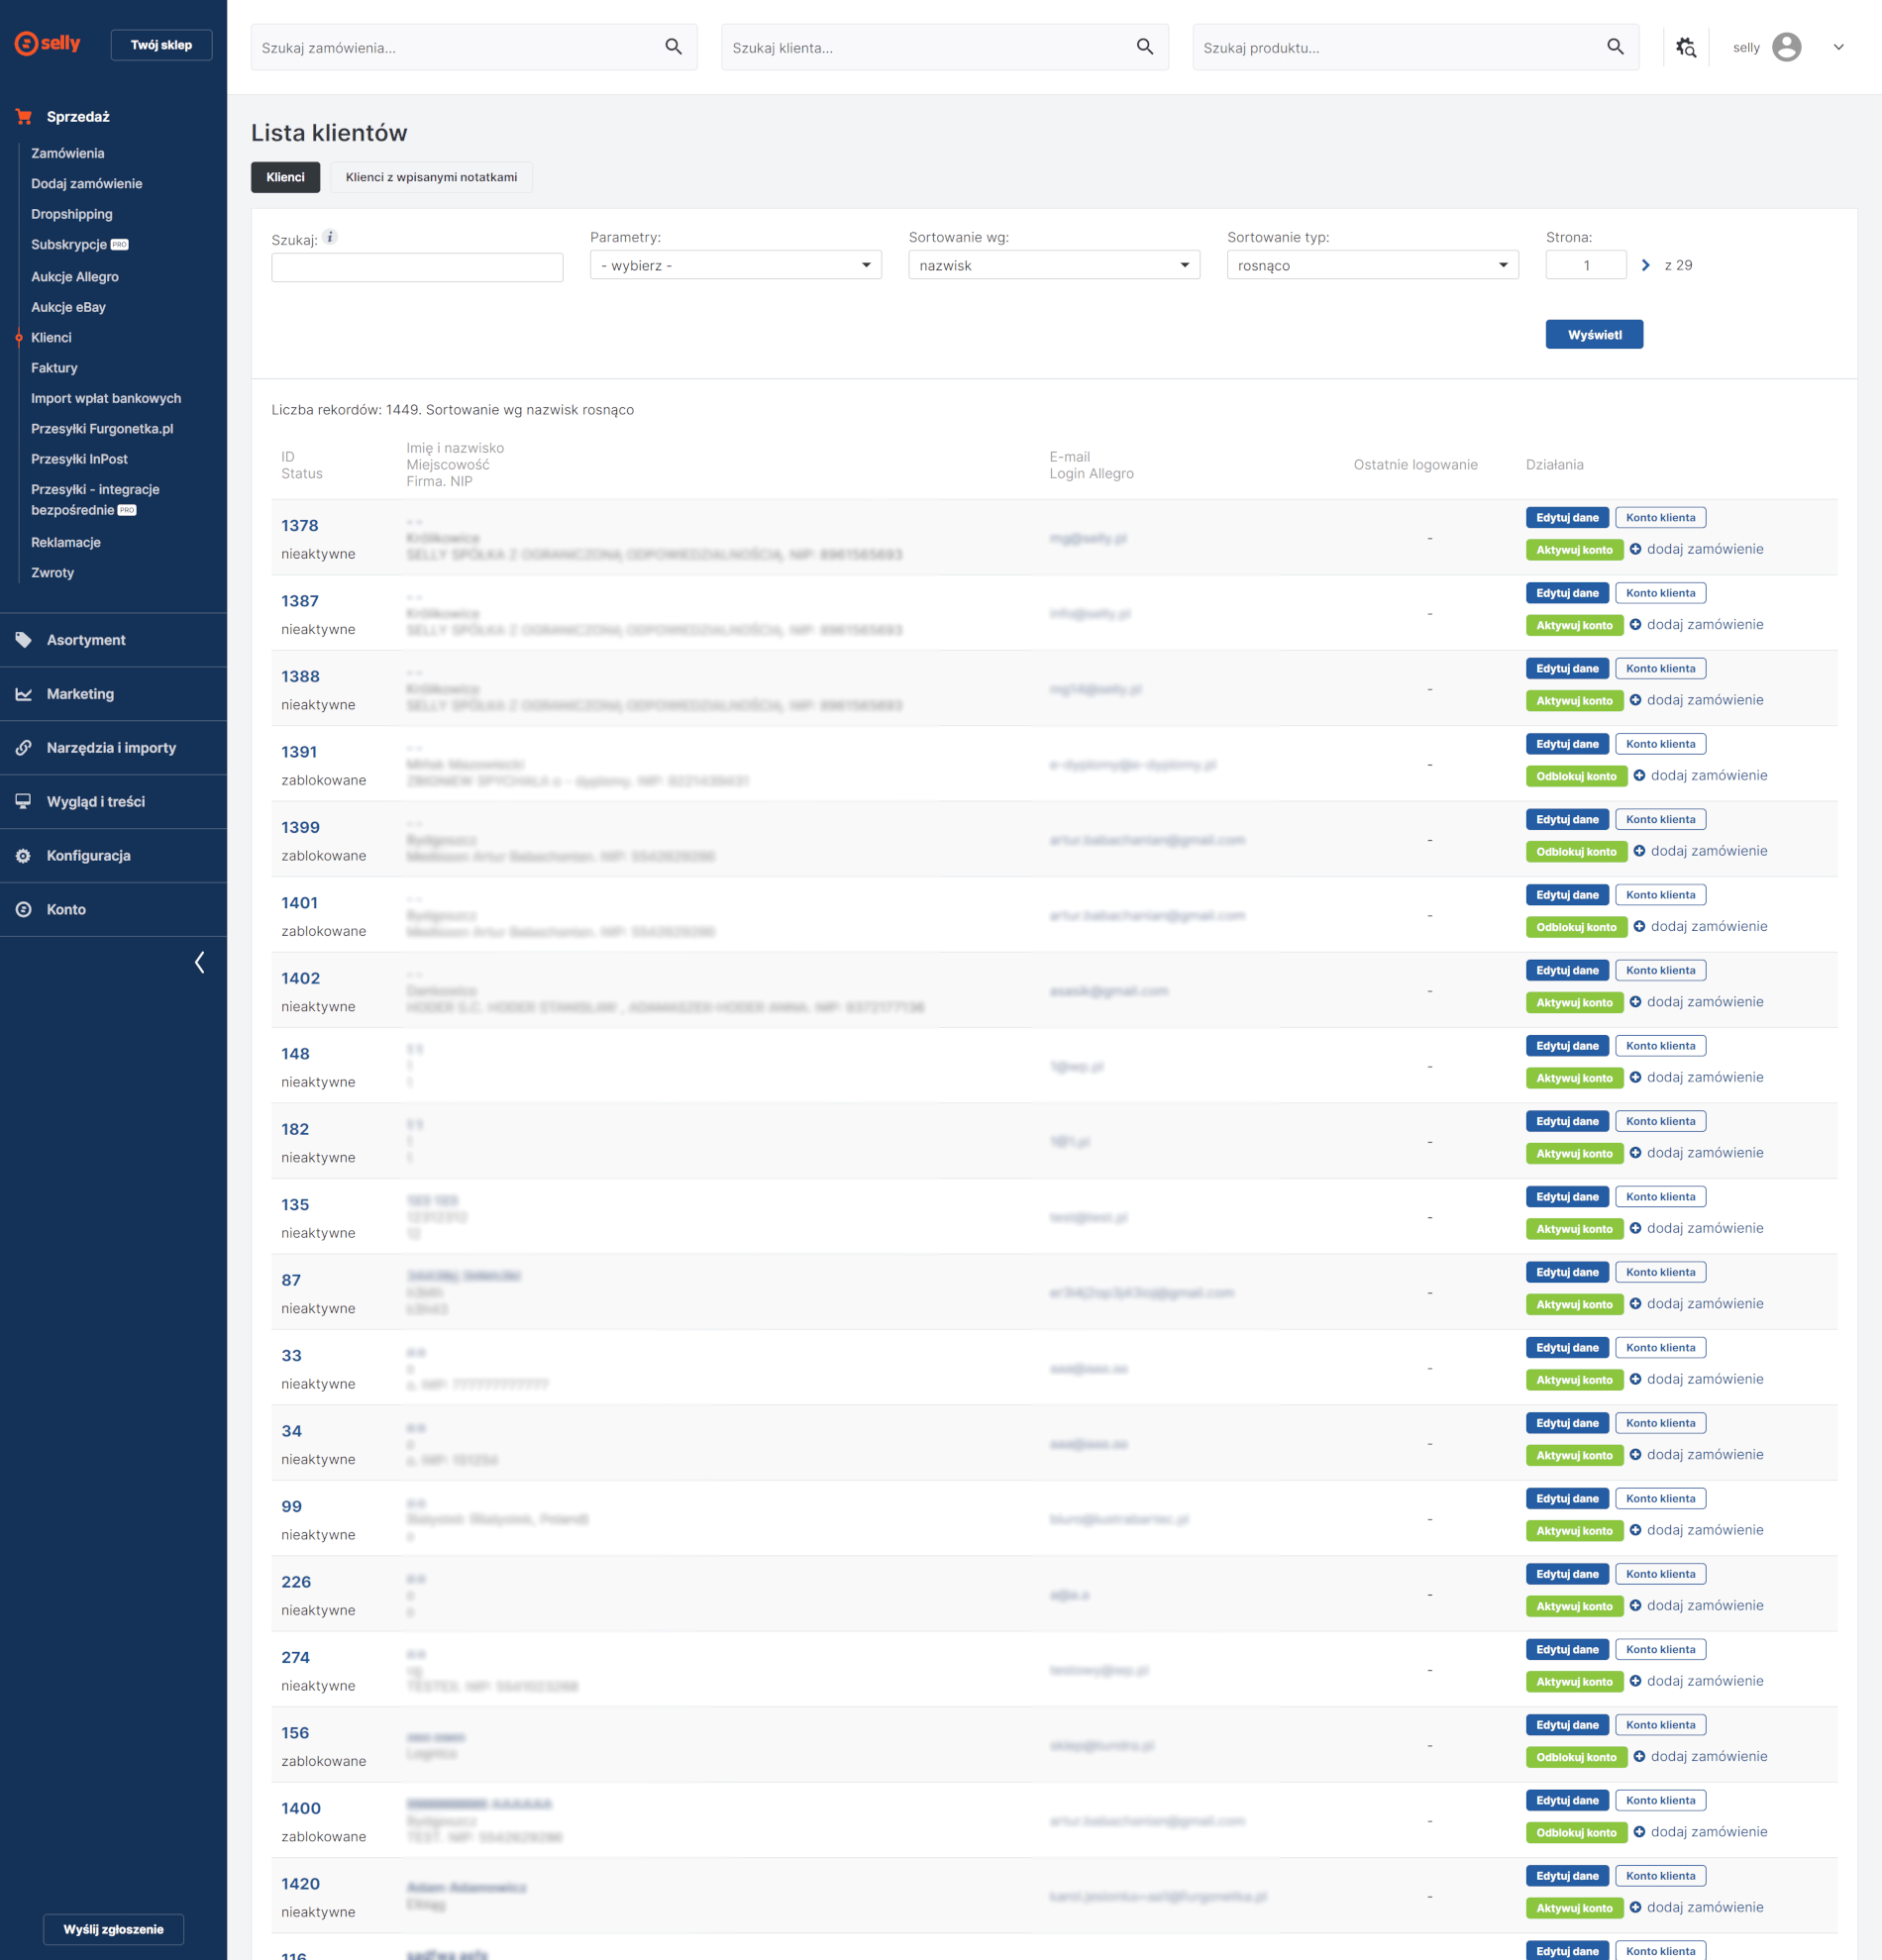Open Reklamacje in the sidebar
This screenshot has width=1882, height=1960.
(66, 542)
